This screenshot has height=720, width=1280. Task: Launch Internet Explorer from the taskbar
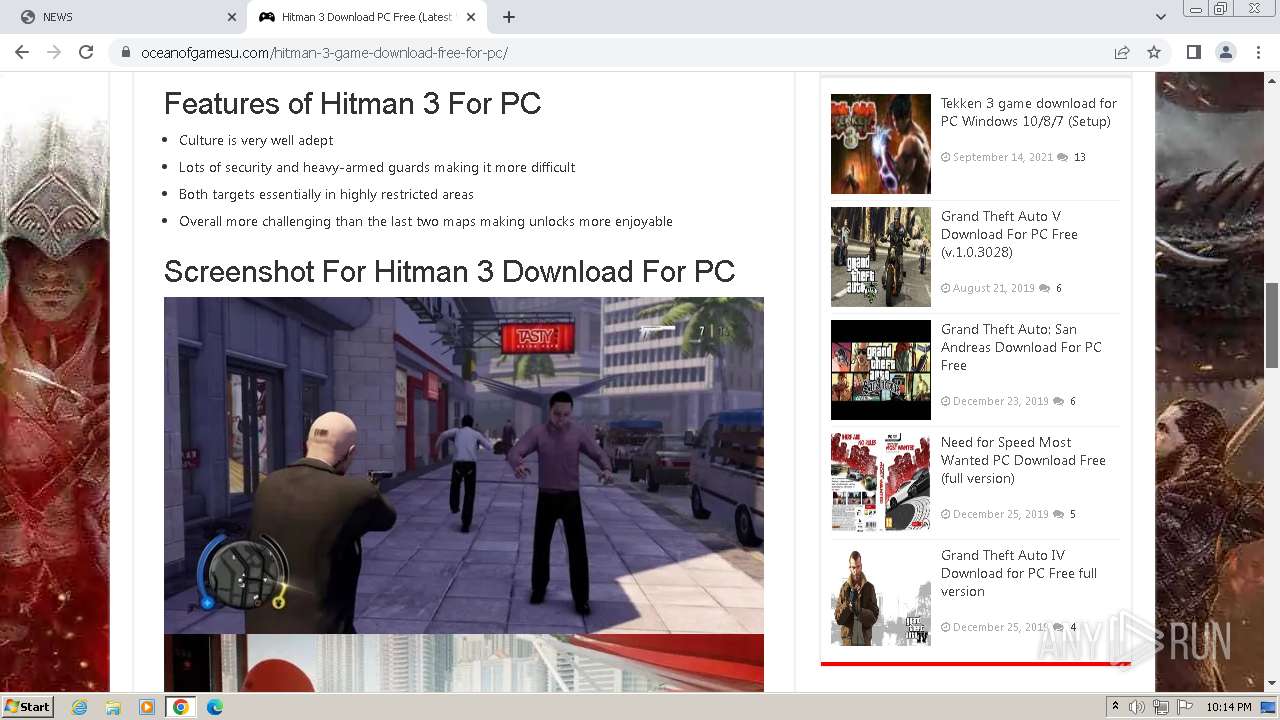pos(79,707)
